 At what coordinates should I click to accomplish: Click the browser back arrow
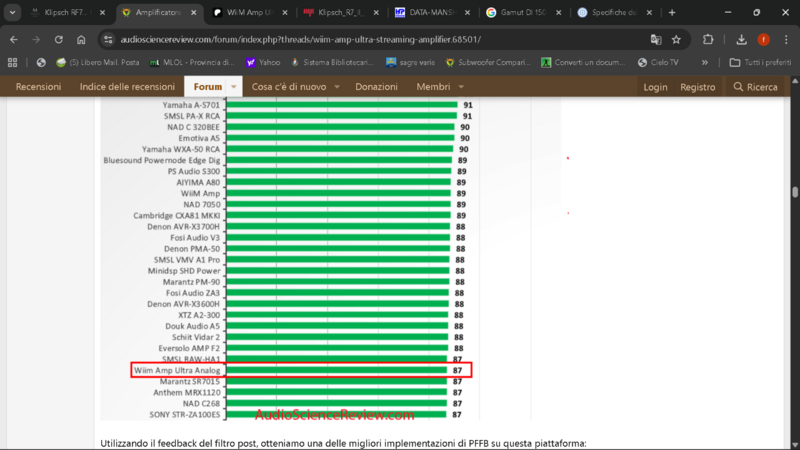14,39
